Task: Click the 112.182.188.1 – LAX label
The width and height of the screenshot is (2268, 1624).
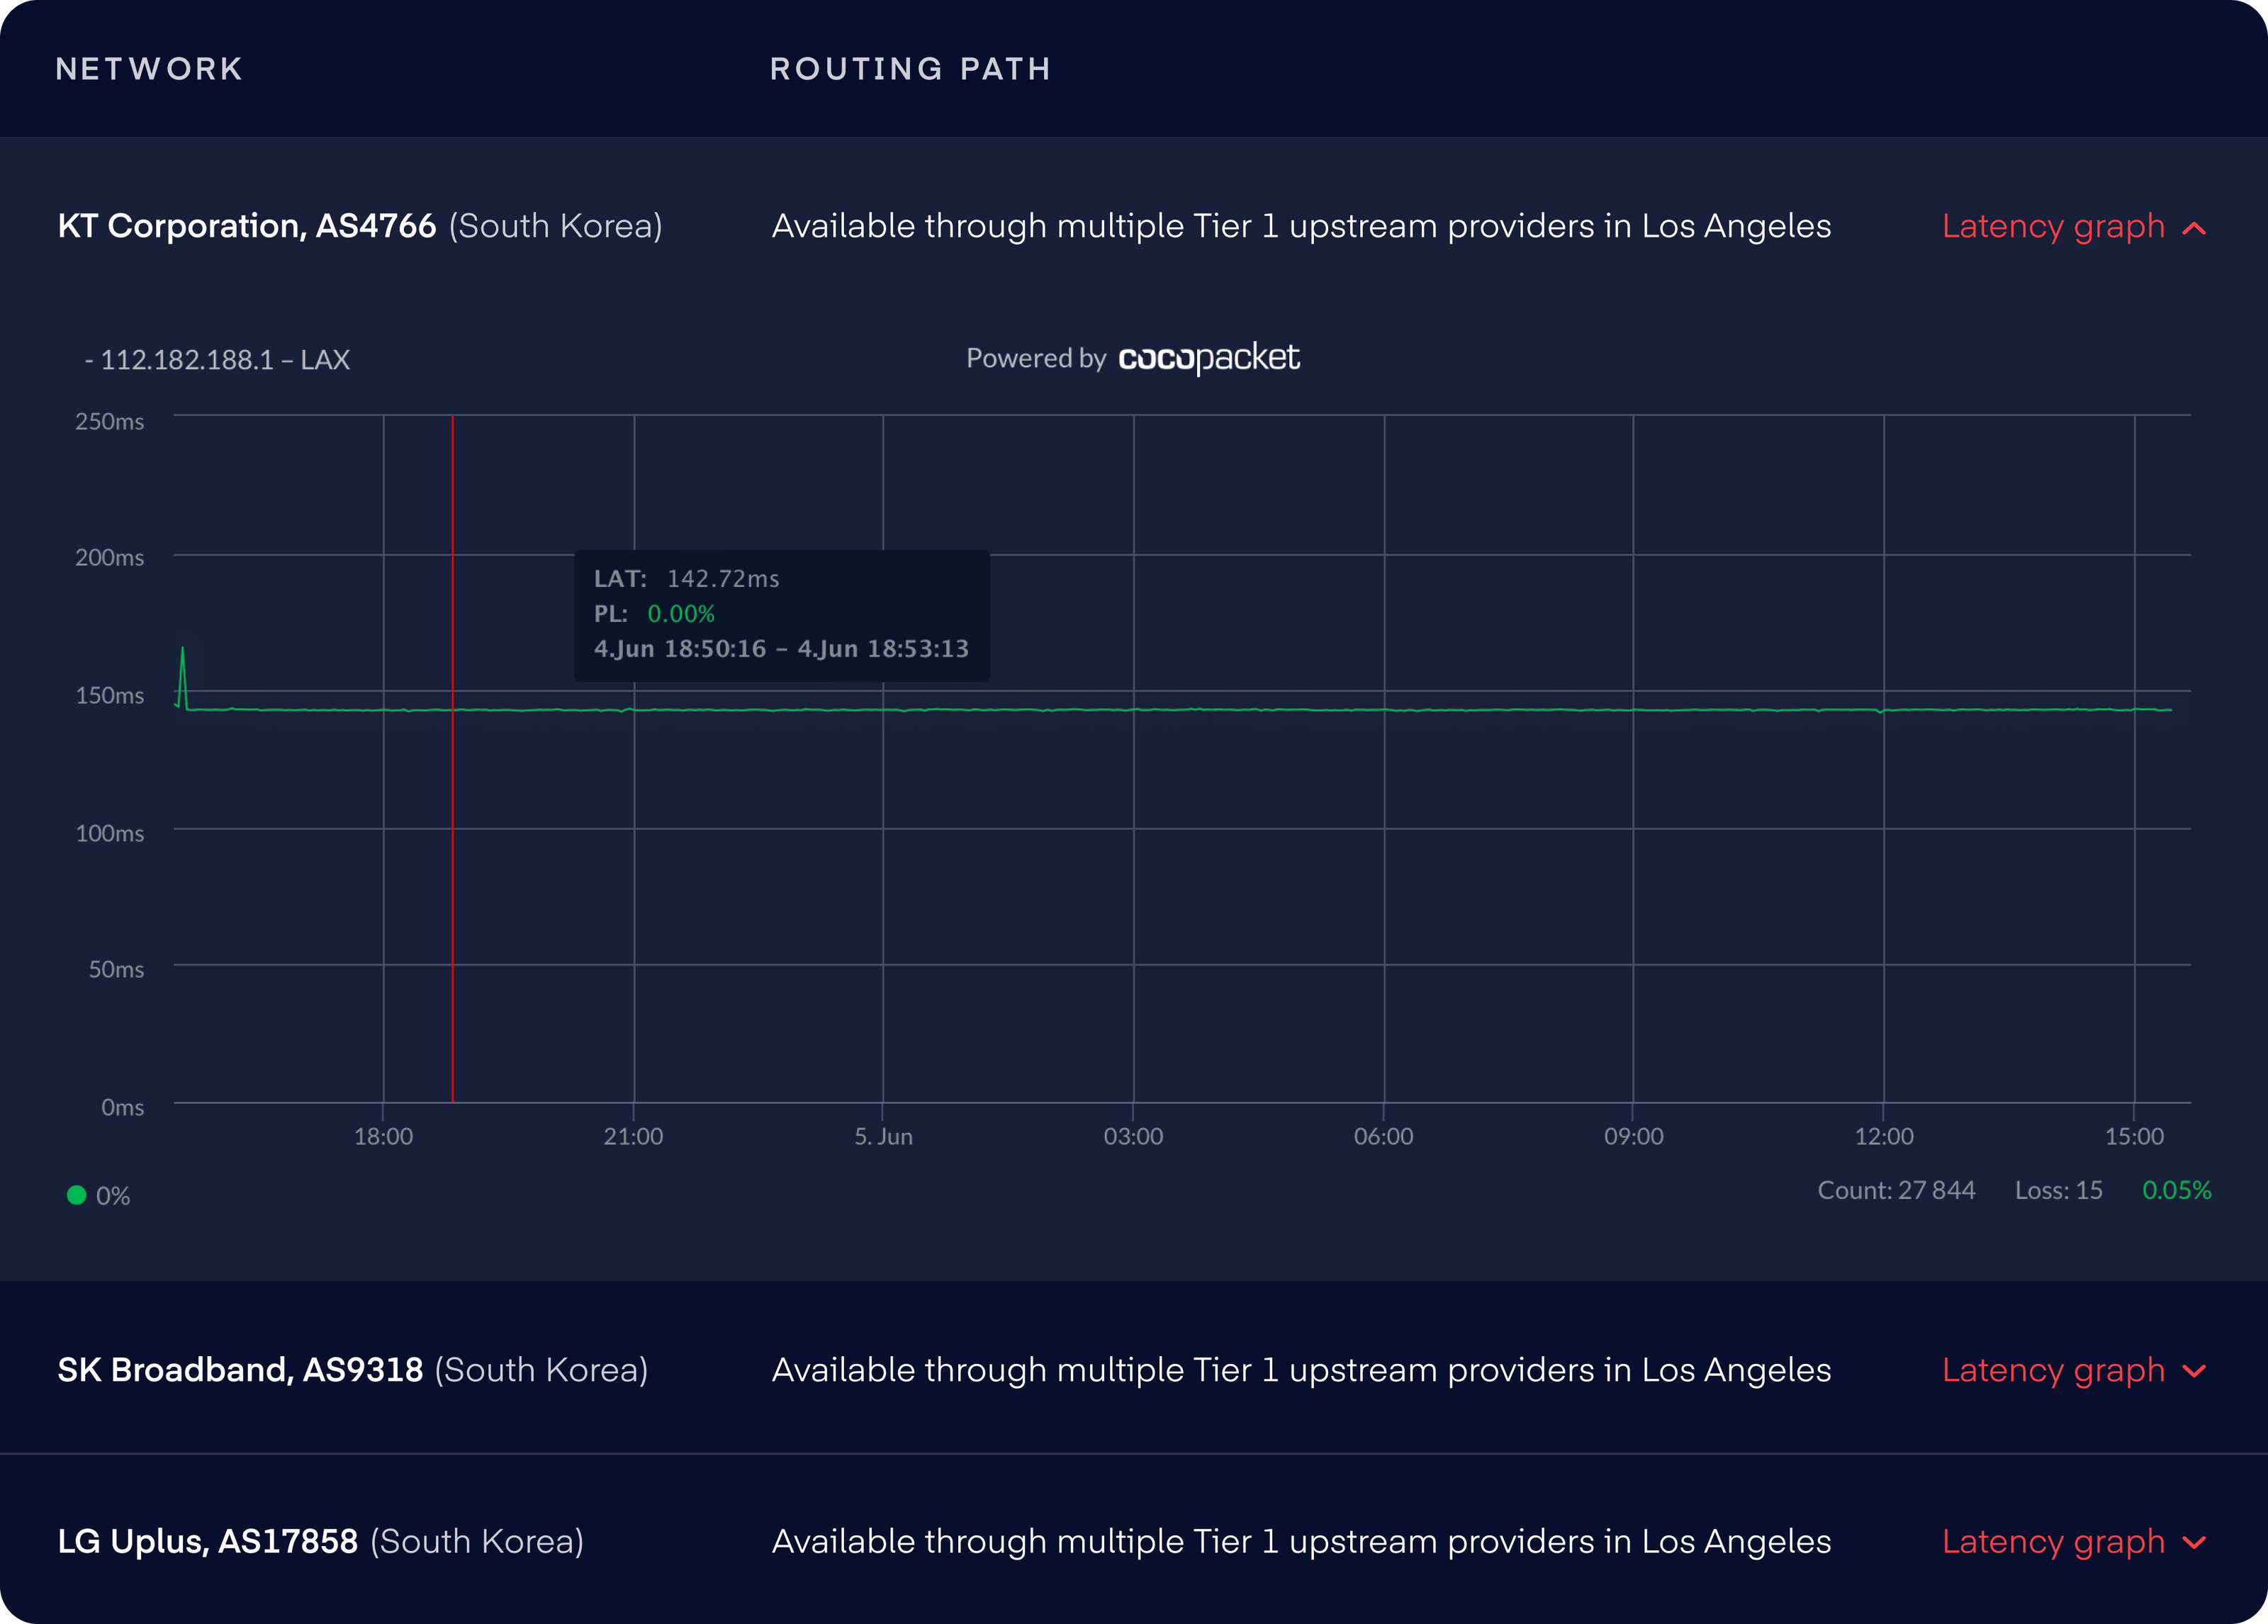Action: click(x=218, y=359)
